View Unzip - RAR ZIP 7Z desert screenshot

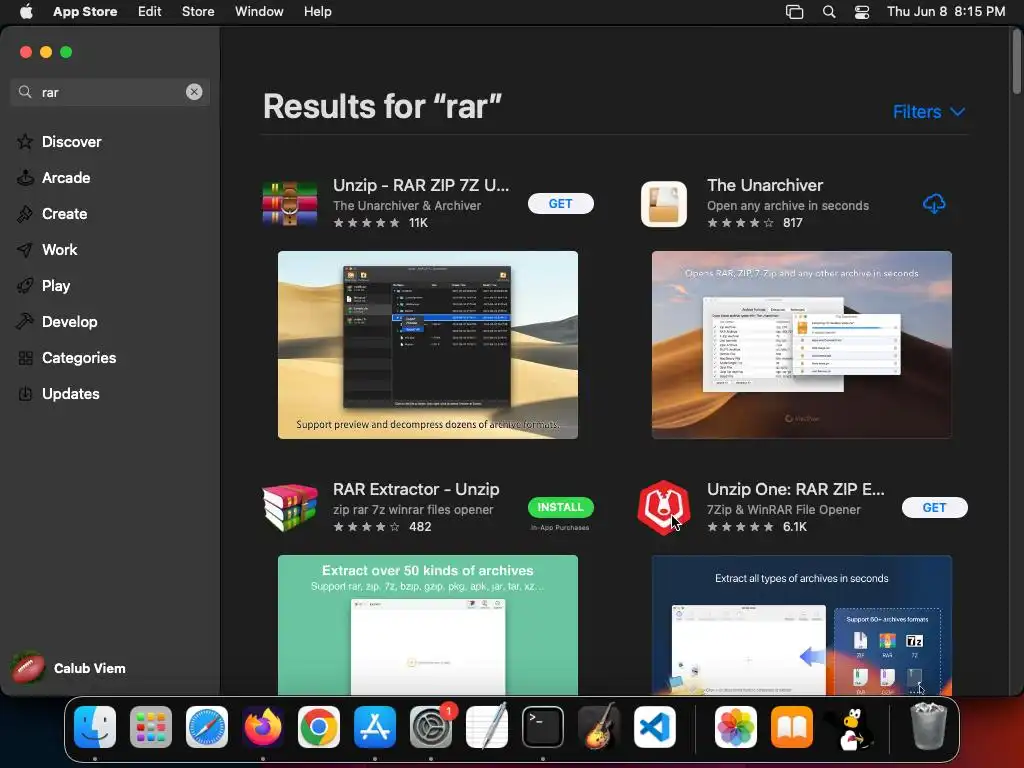tap(428, 345)
